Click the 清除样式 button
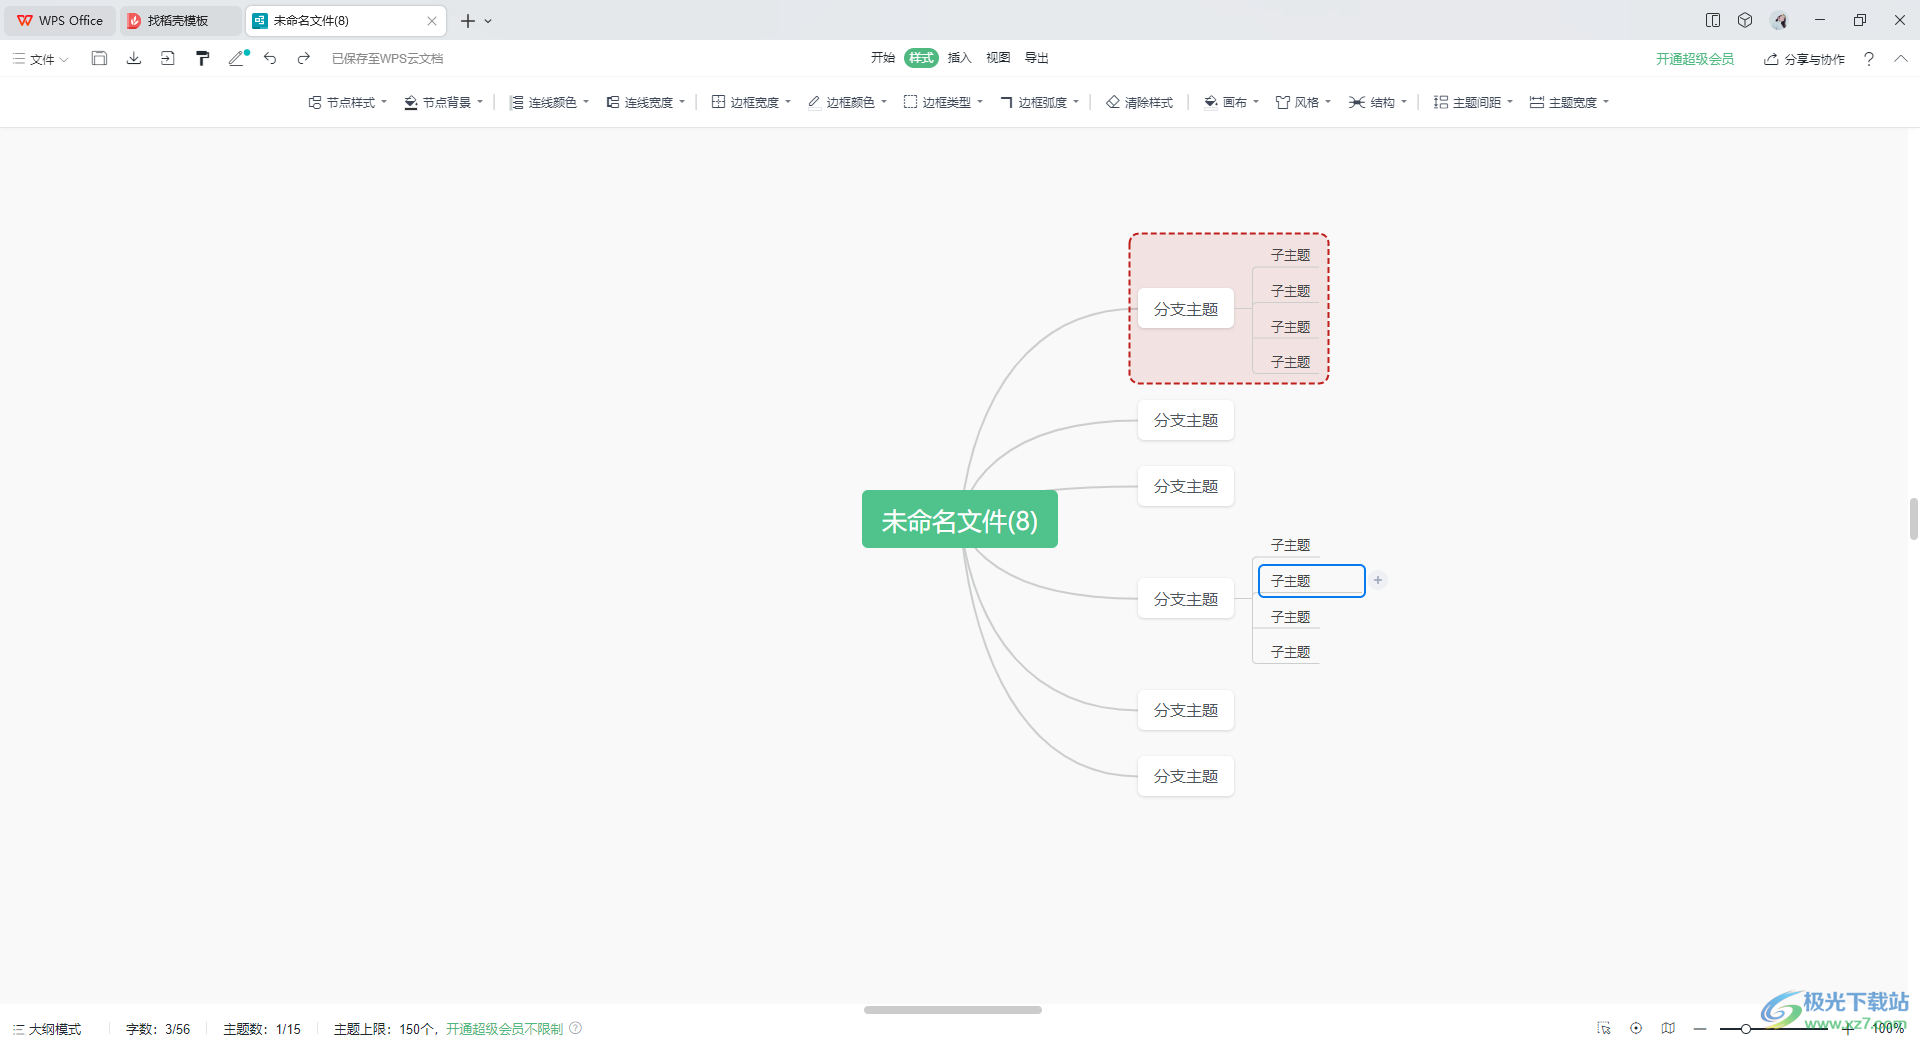This screenshot has height=1040, width=1920. click(1139, 102)
